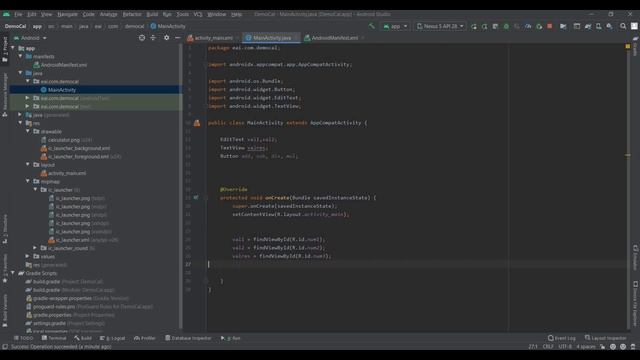Screen dimensions: 640x360
Task: Open the Build Variants side tab
Action: pos(5,310)
